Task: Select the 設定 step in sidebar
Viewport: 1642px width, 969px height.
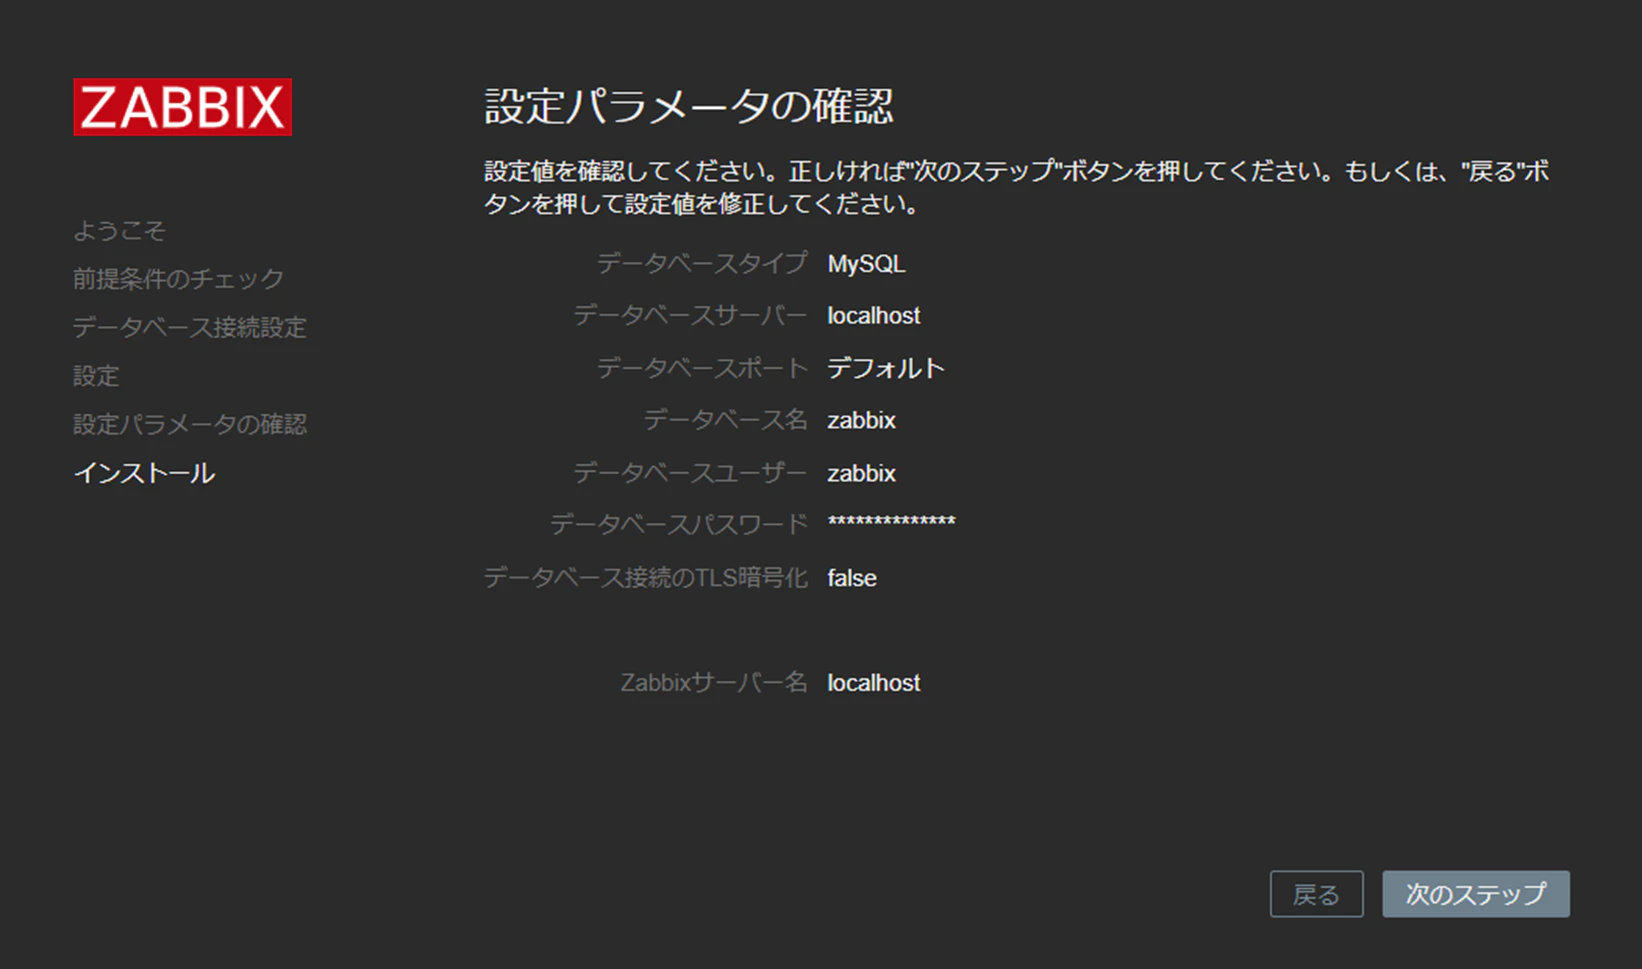Action: click(96, 376)
